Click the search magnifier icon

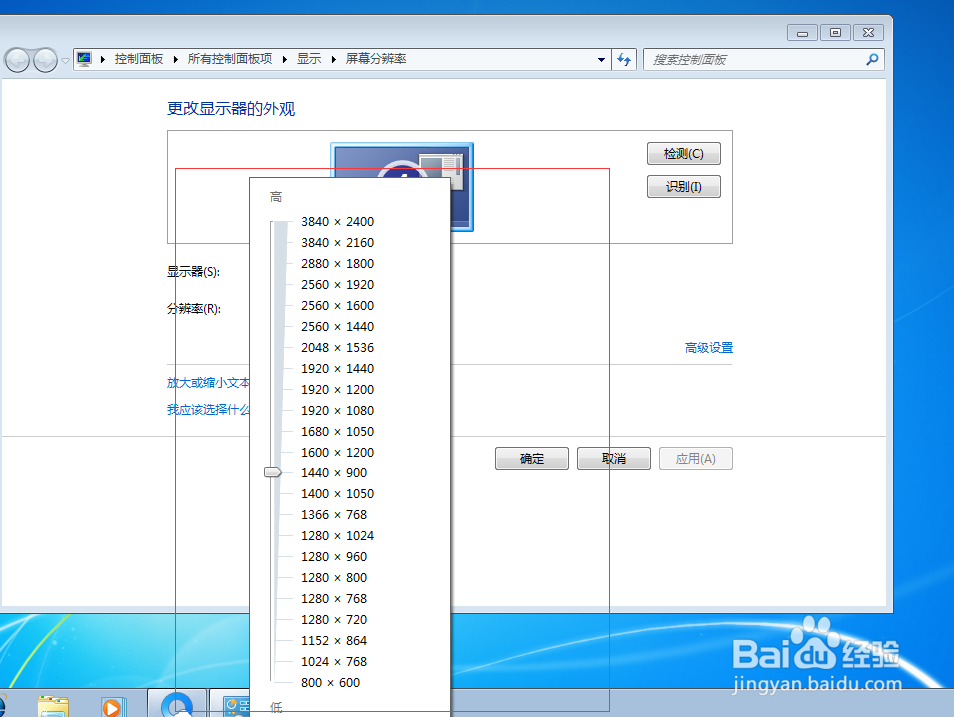click(x=872, y=59)
